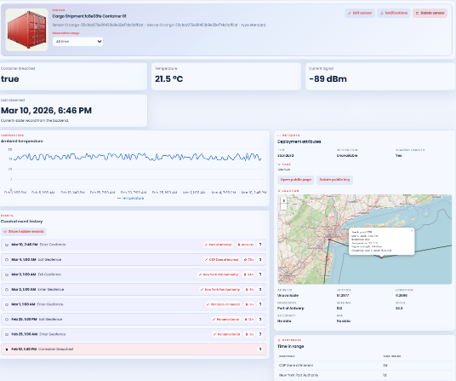Zoom in on the location map
The height and width of the screenshot is (381, 456).
tap(284, 200)
